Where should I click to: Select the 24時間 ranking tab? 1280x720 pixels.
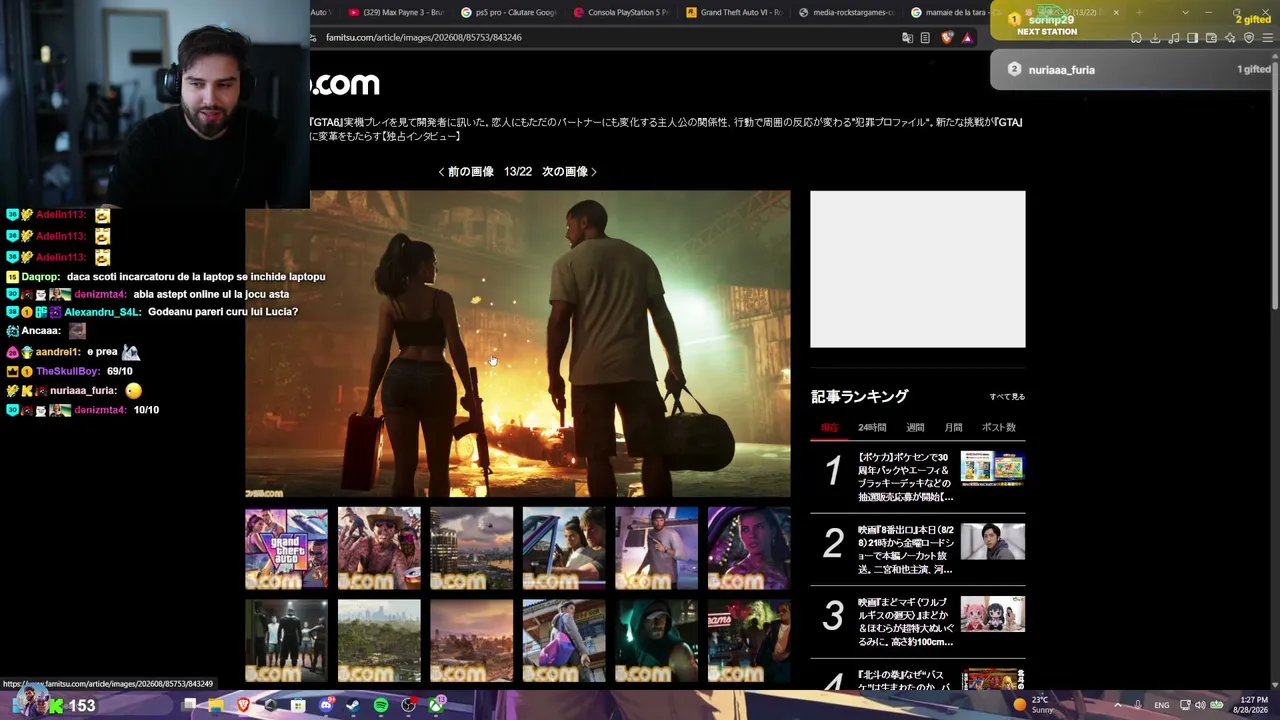pyautogui.click(x=872, y=428)
